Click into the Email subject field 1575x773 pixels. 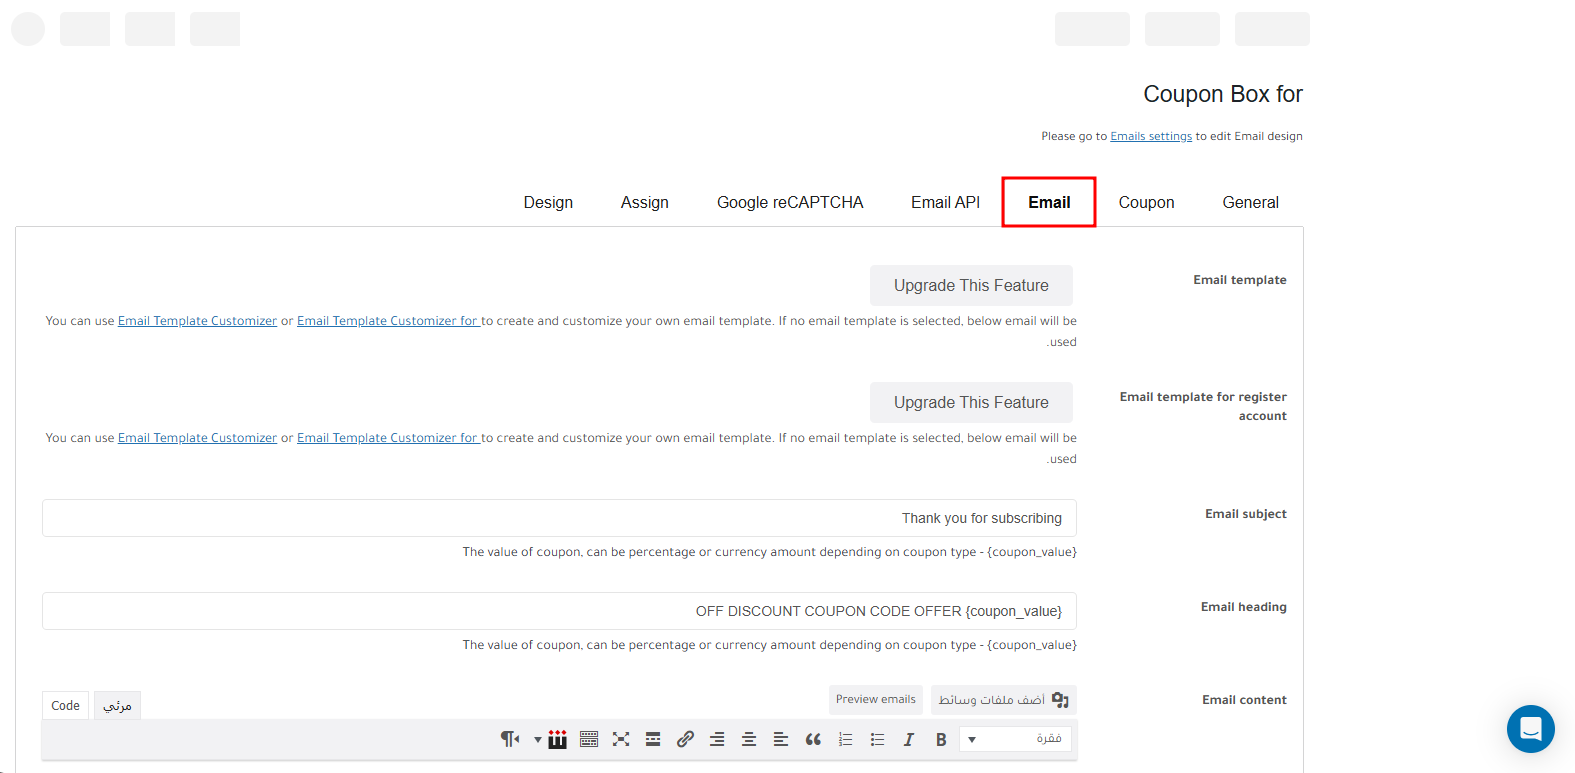tap(559, 518)
